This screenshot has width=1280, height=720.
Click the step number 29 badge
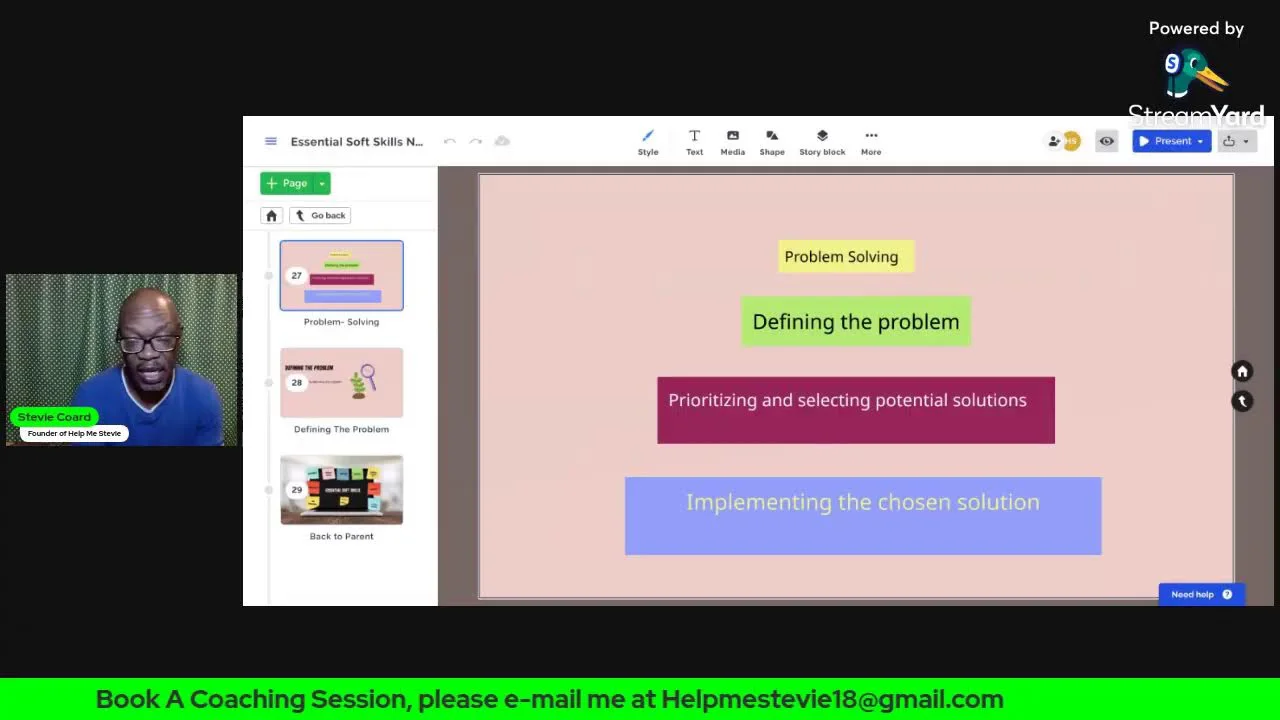point(296,490)
